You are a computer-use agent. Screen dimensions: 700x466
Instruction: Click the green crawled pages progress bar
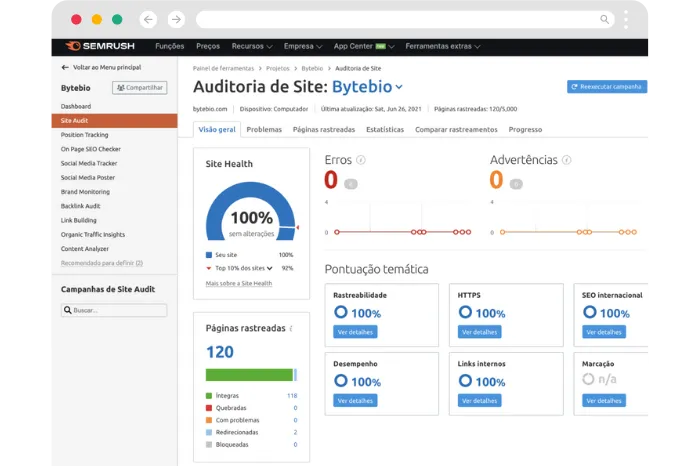pos(249,375)
